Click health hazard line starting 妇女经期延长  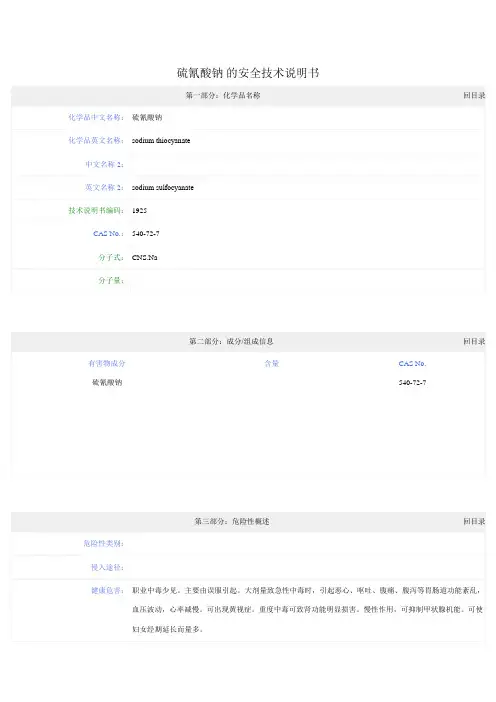click(168, 629)
